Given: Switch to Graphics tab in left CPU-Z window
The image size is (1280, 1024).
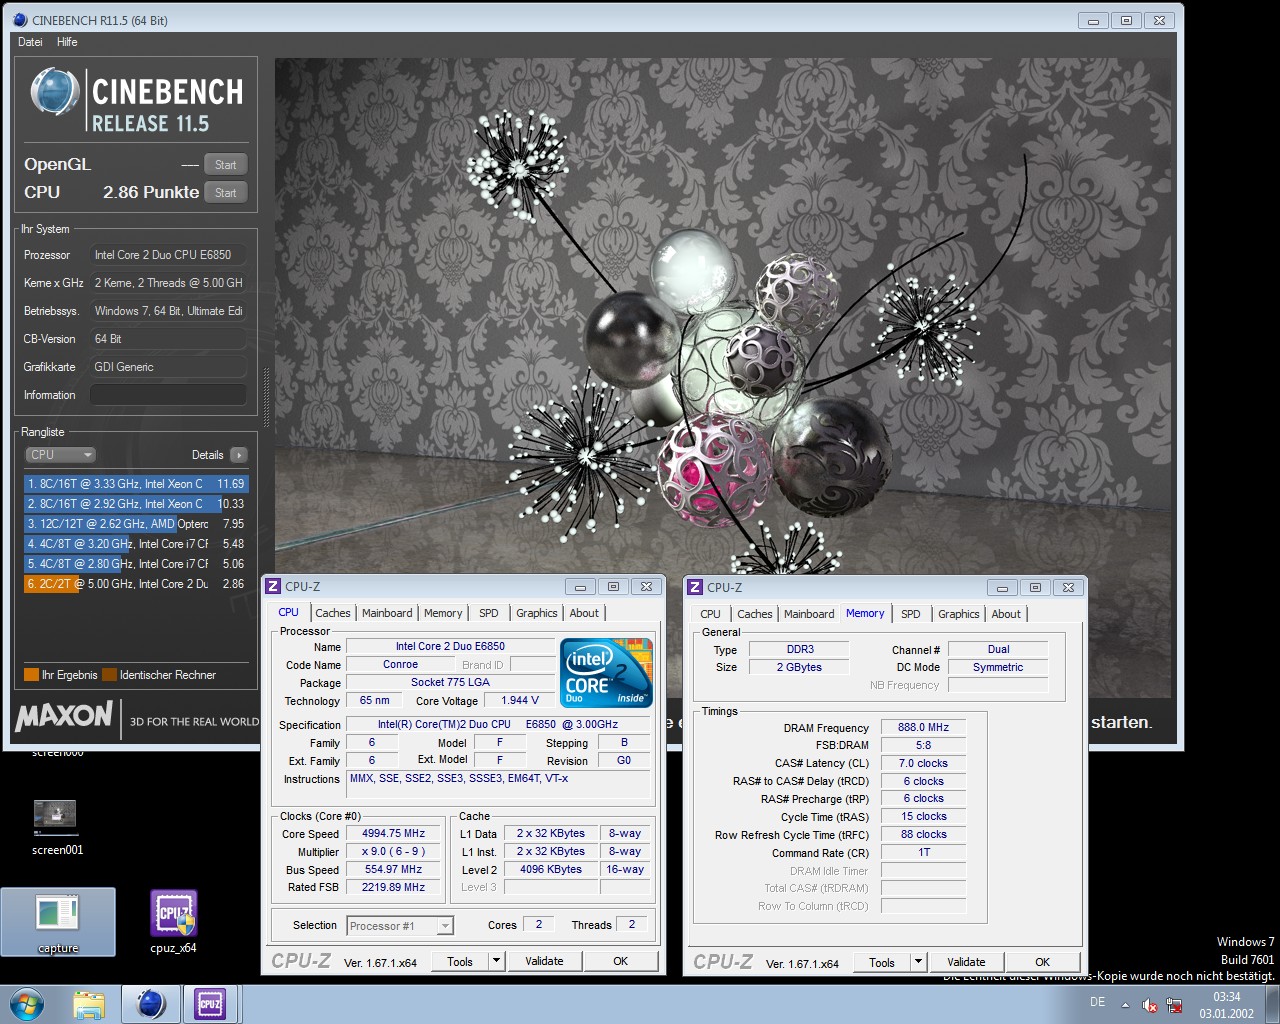Looking at the screenshot, I should coord(537,613).
